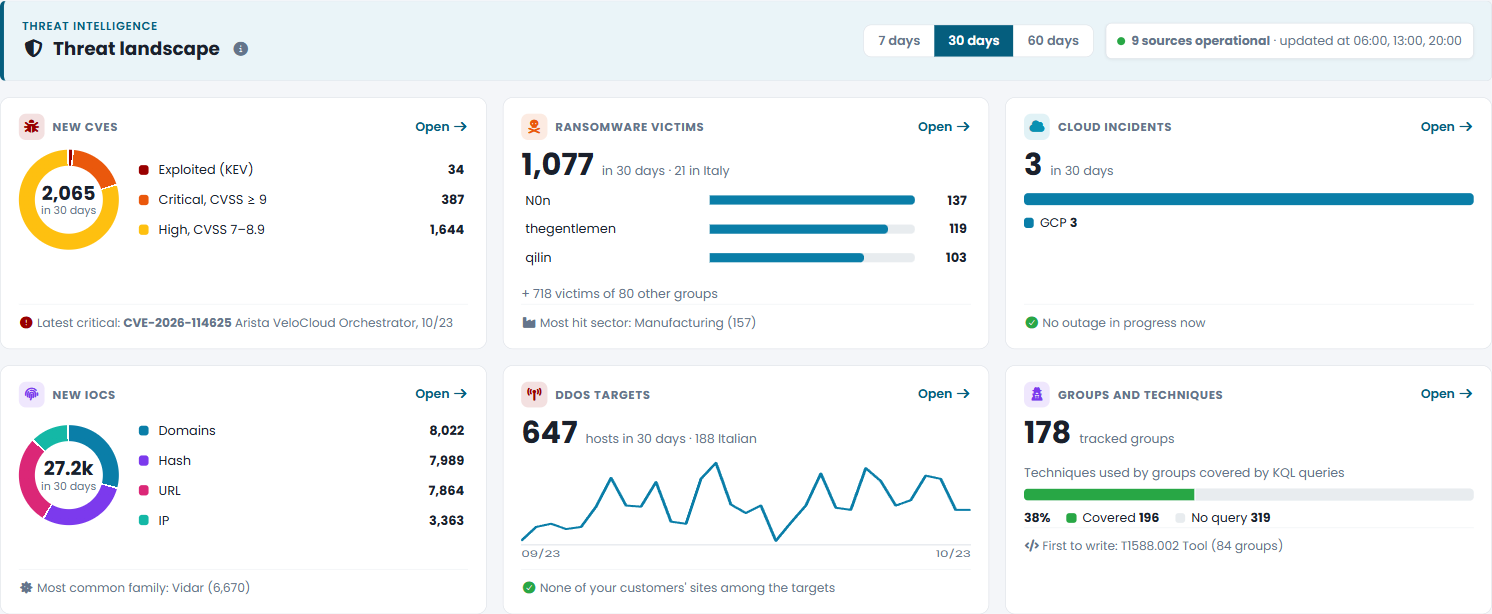The height and width of the screenshot is (614, 1492).
Task: Click the IP value 3,363
Action: 446,521
